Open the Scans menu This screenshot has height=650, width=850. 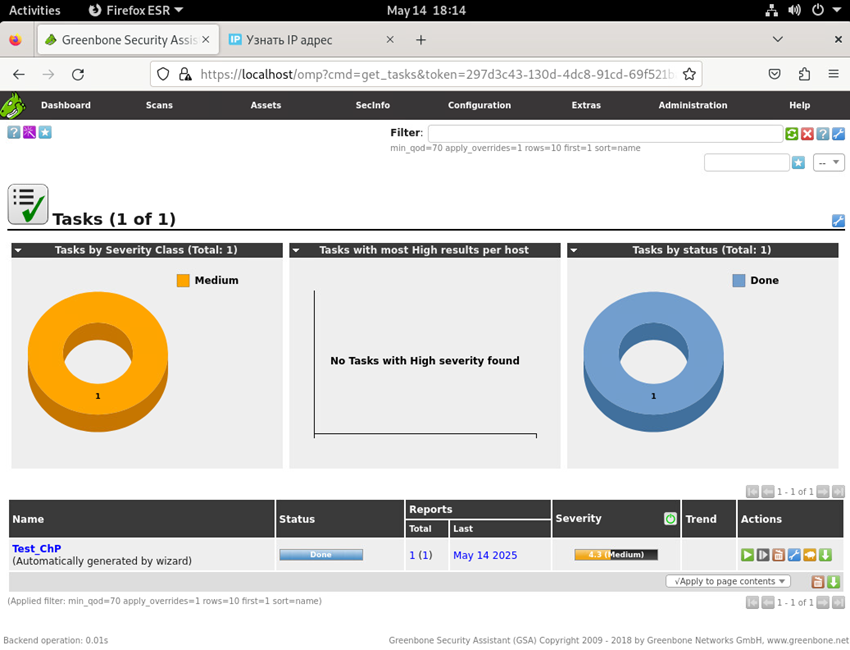point(159,105)
